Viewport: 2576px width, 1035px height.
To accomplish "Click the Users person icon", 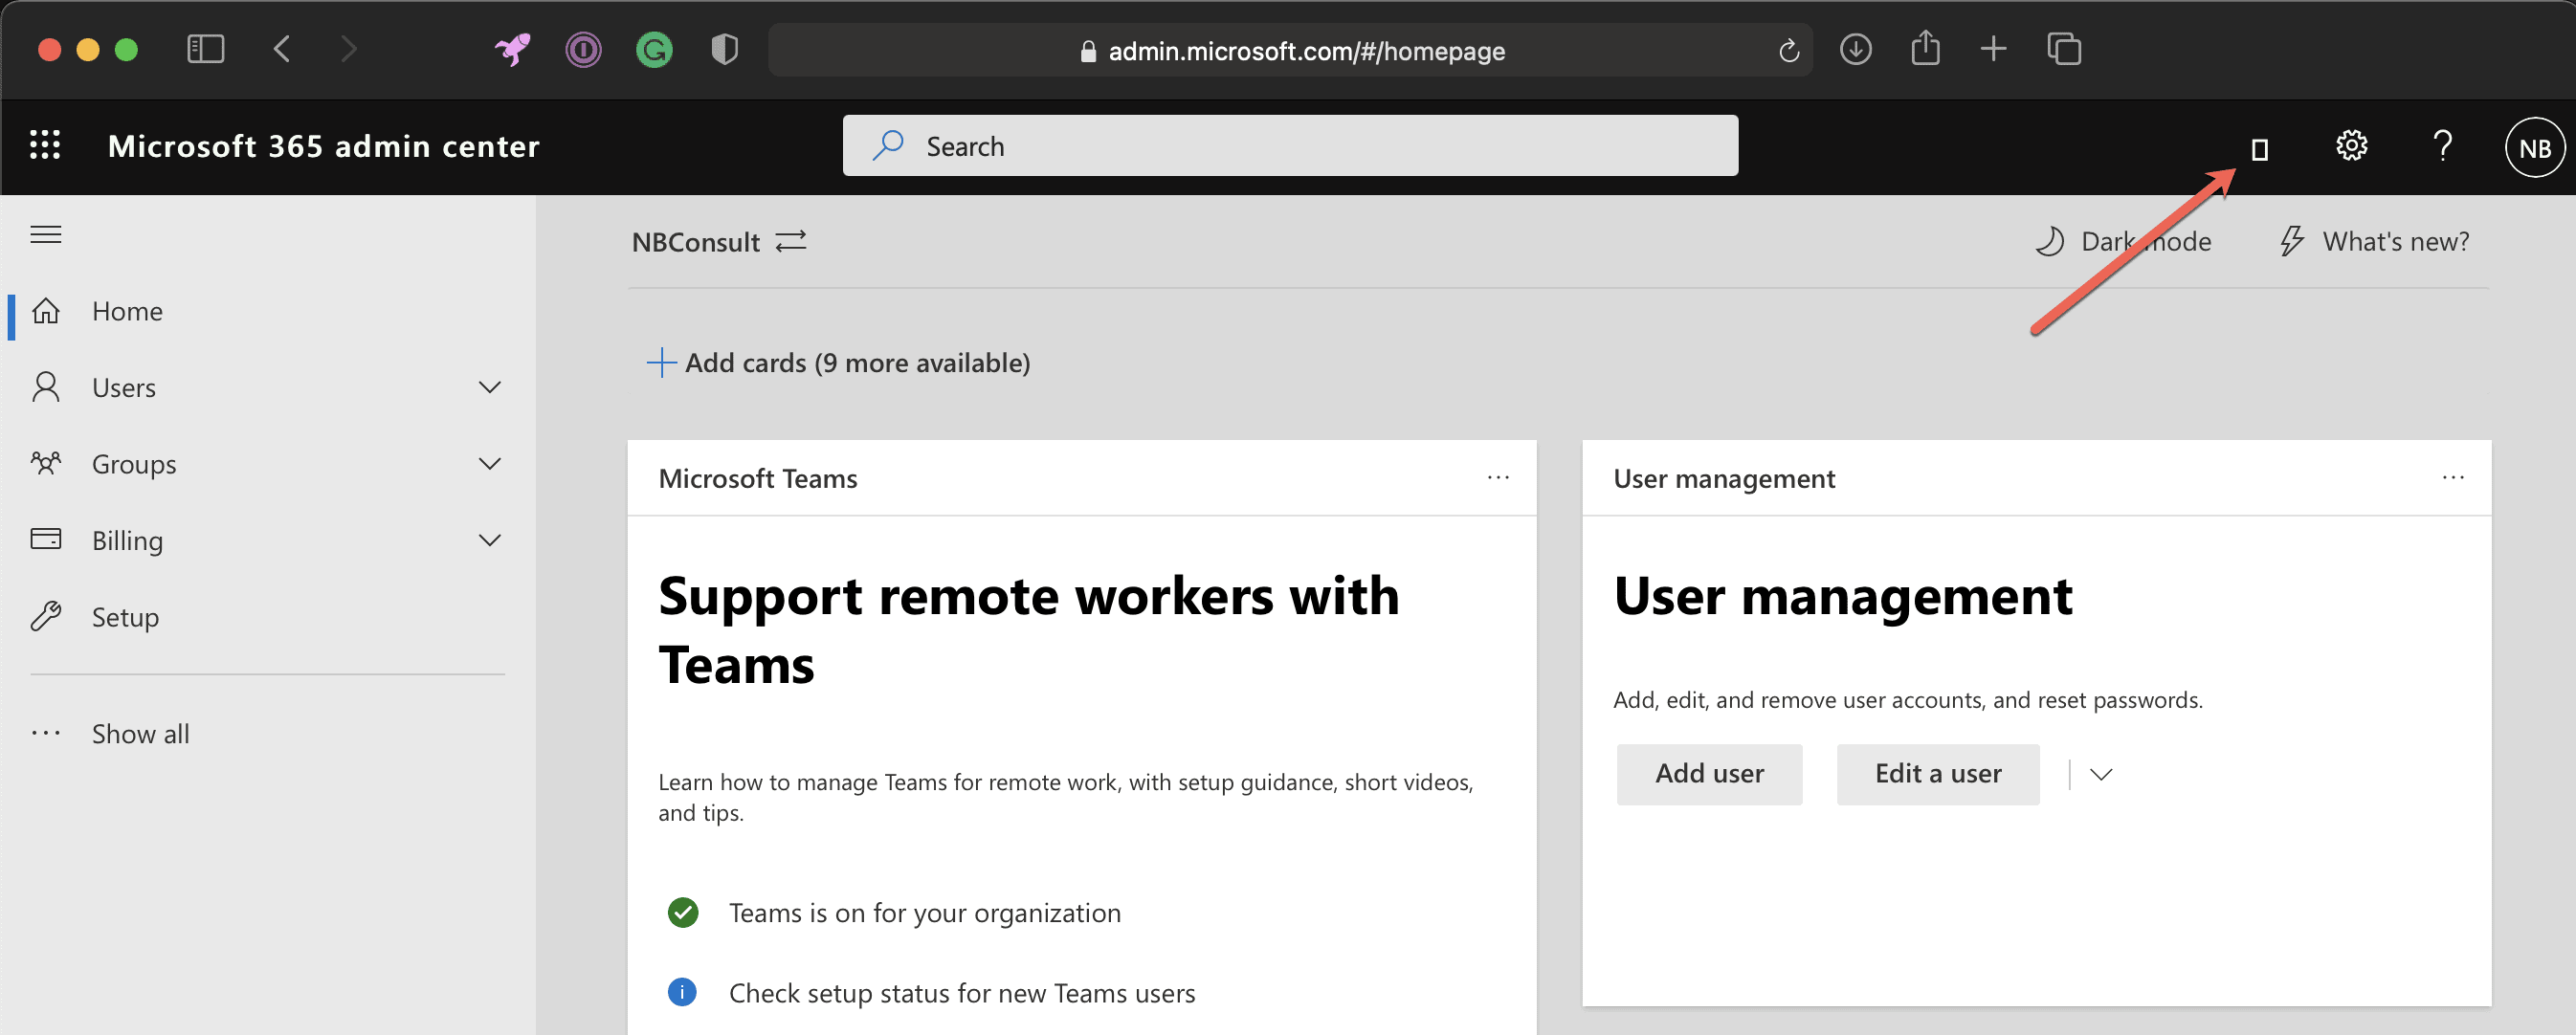I will click(x=46, y=387).
